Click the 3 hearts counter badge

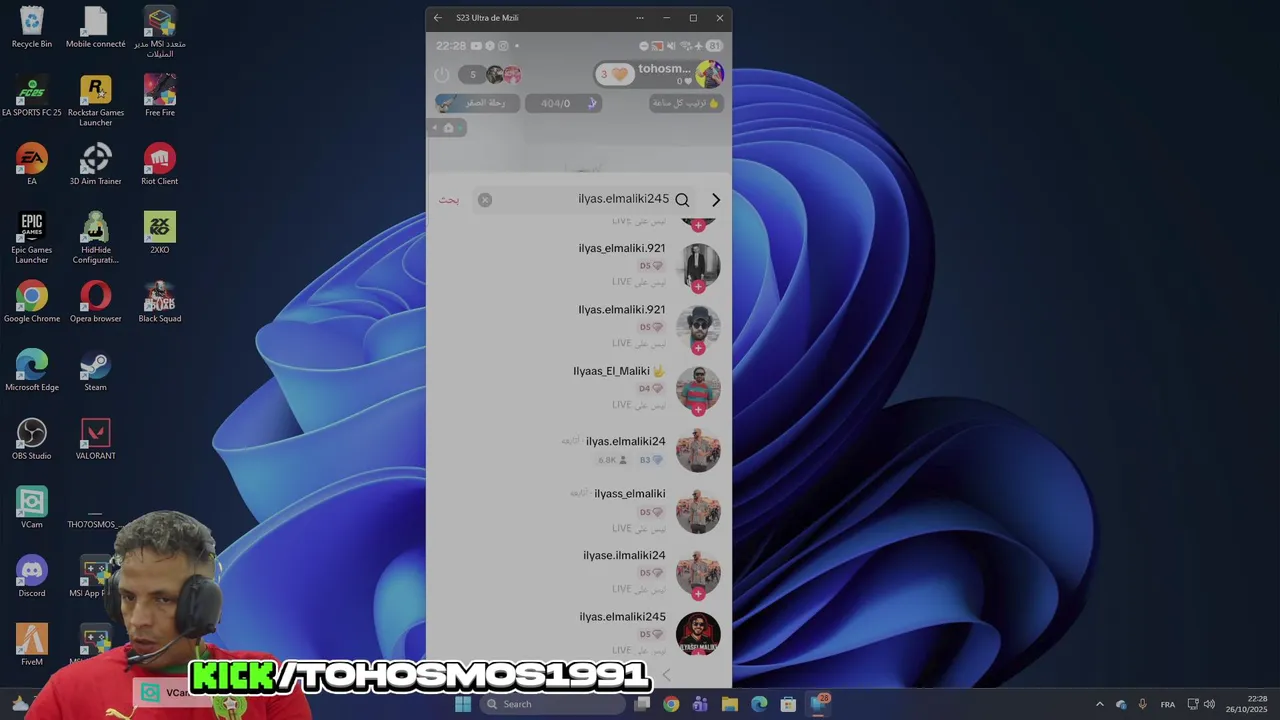[614, 75]
